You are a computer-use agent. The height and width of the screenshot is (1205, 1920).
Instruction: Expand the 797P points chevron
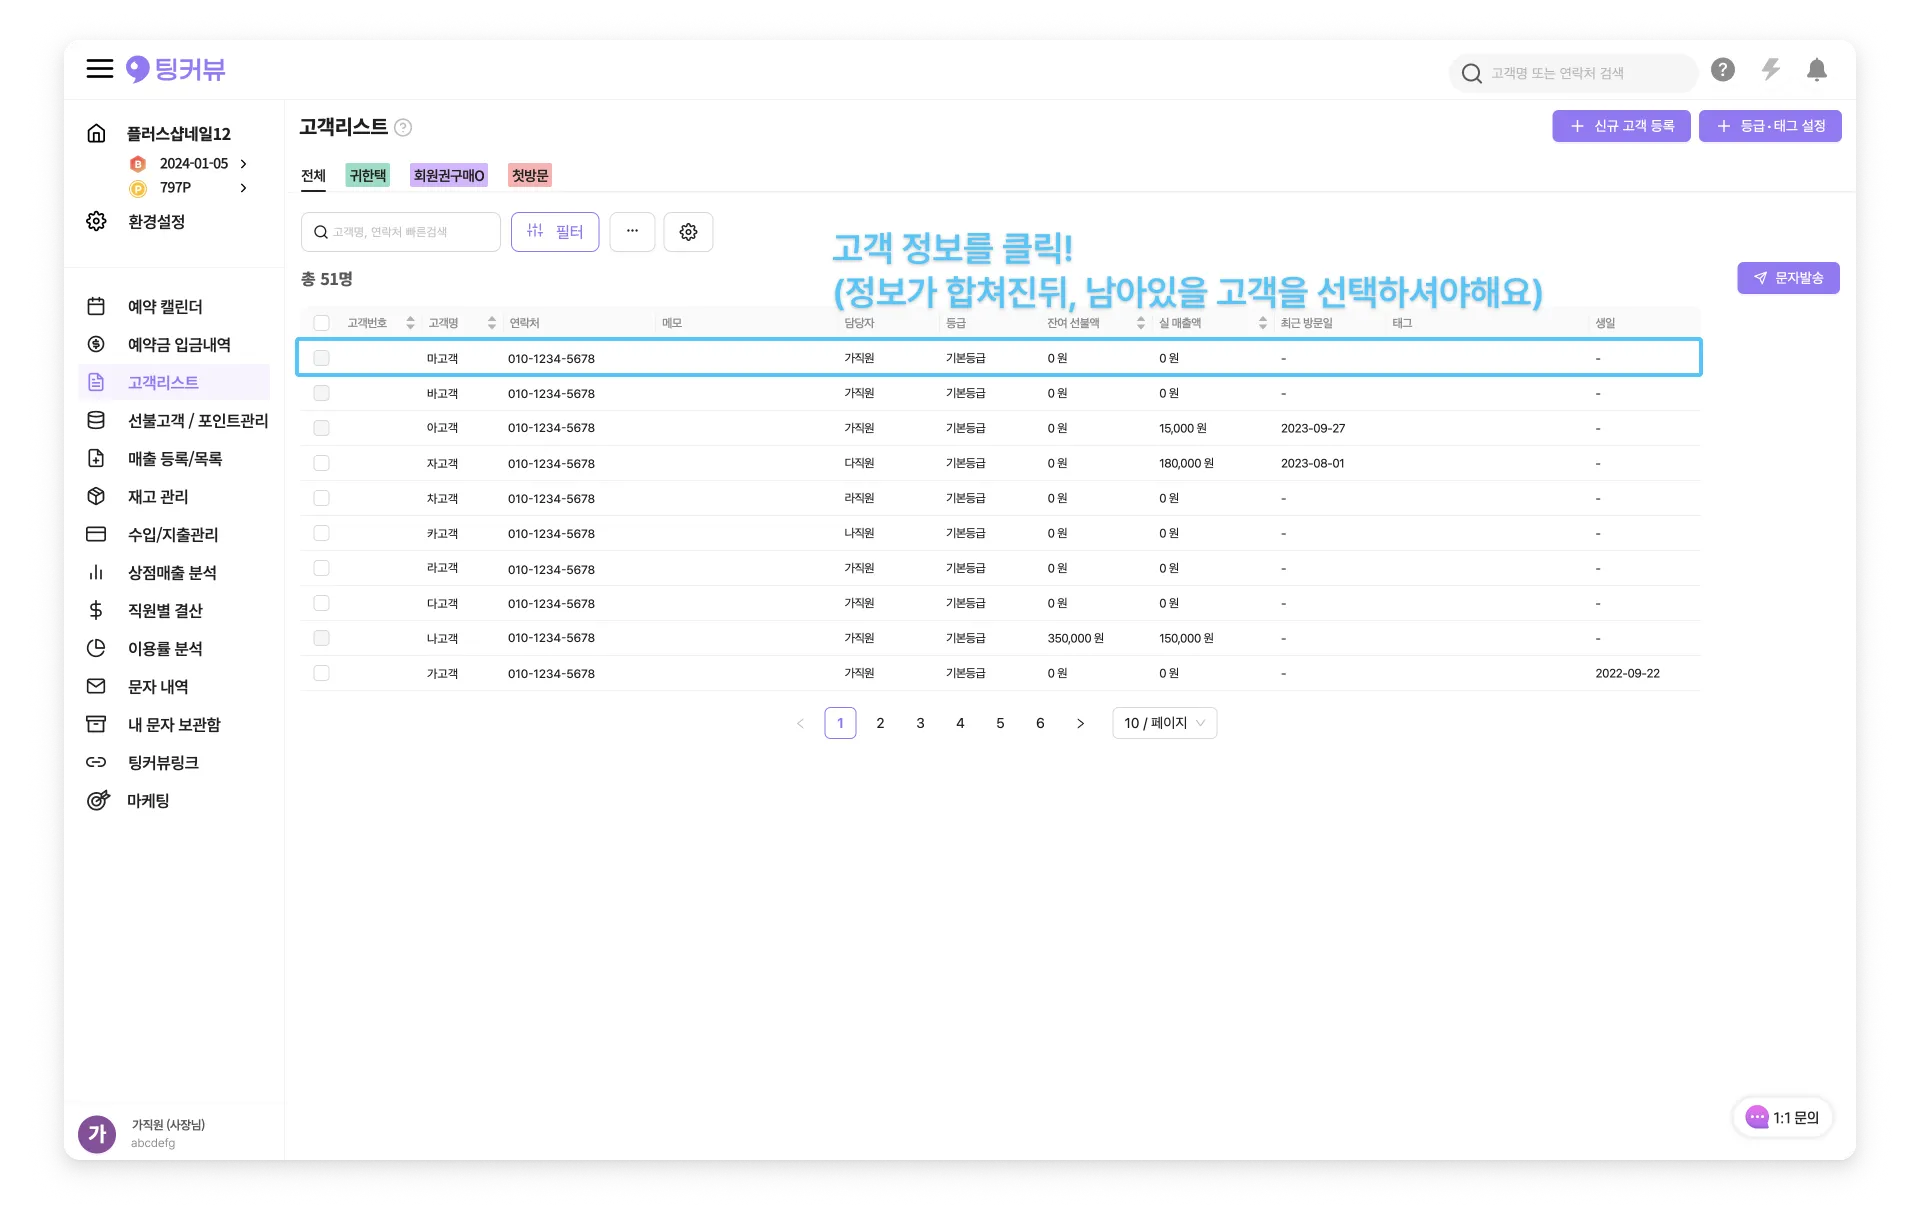pyautogui.click(x=243, y=188)
